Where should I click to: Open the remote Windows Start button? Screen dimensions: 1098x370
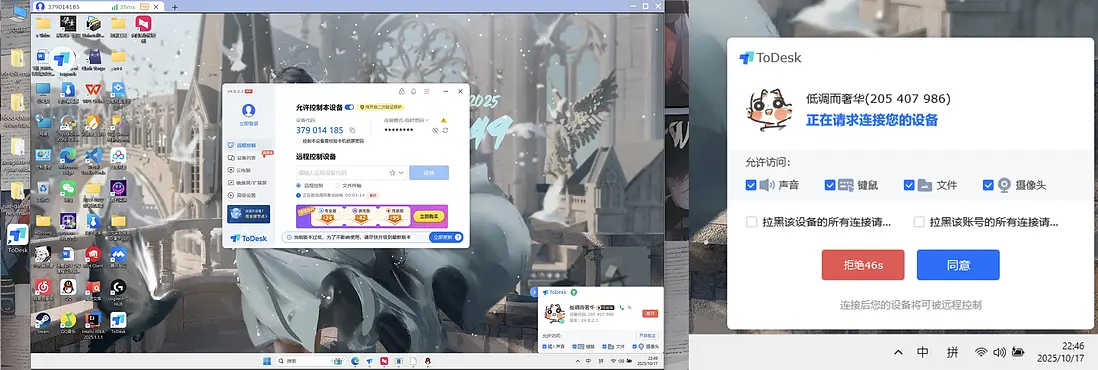pyautogui.click(x=267, y=361)
